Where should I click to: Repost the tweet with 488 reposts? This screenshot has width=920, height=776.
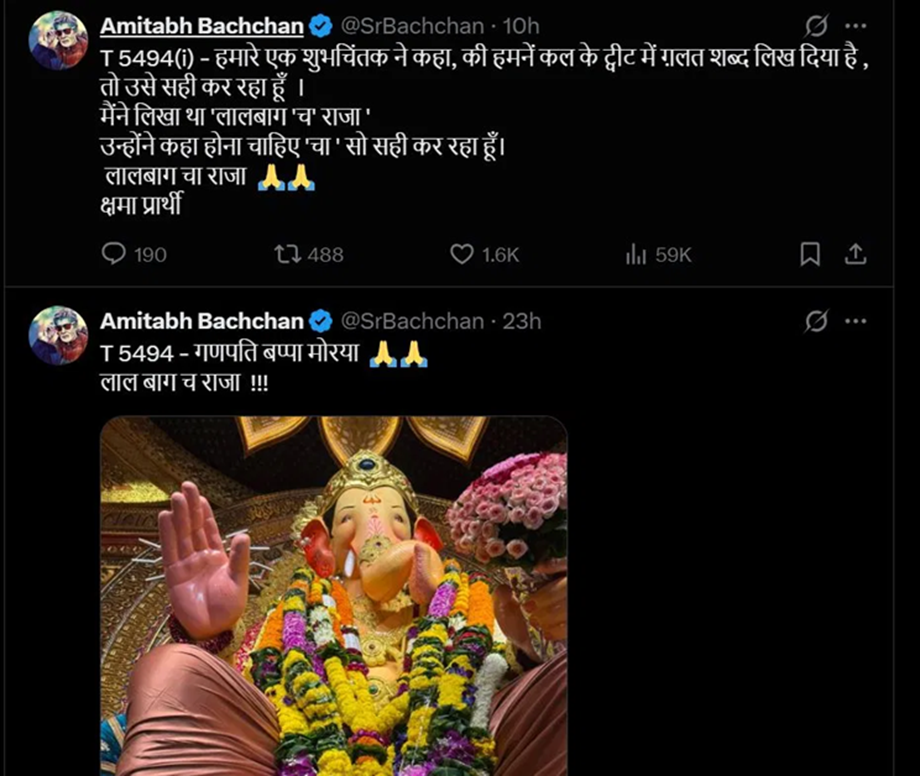287,255
